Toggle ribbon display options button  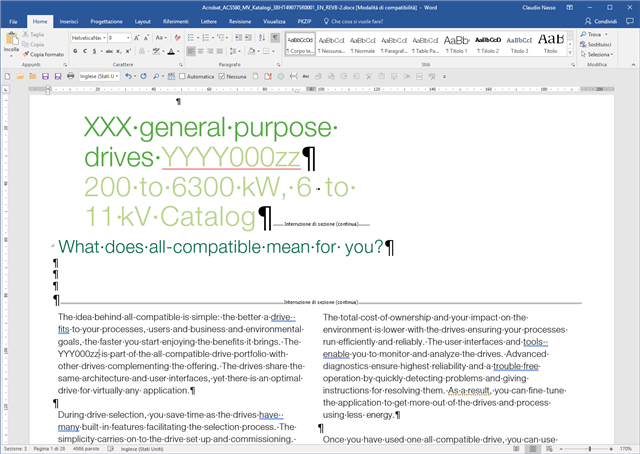click(570, 7)
